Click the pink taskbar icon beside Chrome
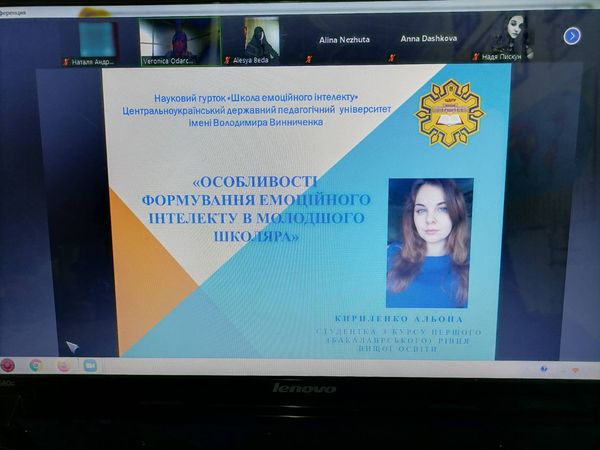The height and width of the screenshot is (450, 600). click(63, 366)
